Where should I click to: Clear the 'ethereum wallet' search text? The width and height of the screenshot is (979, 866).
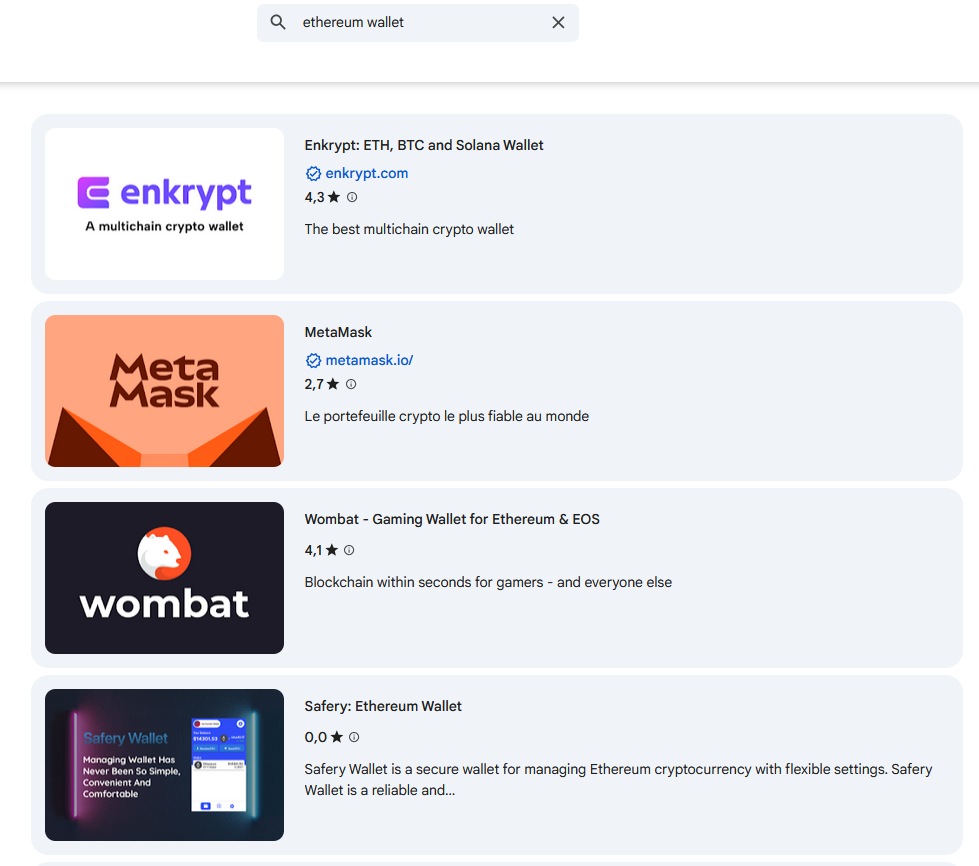point(558,22)
